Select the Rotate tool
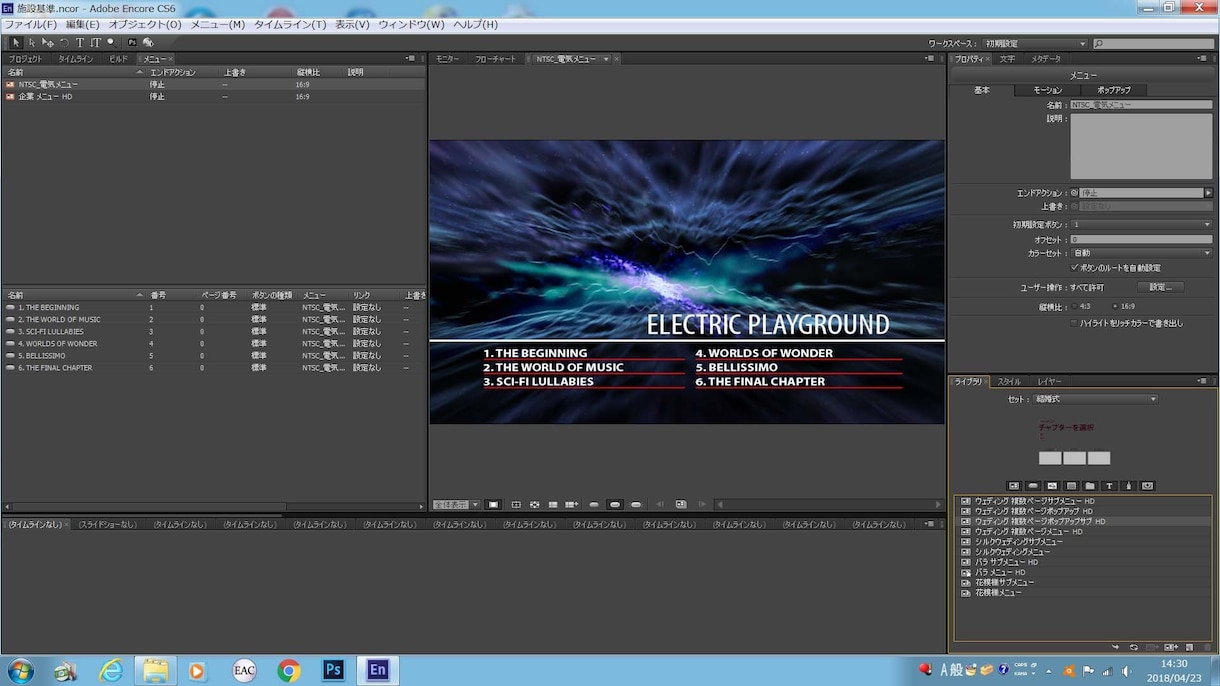The image size is (1220, 686). (x=64, y=43)
